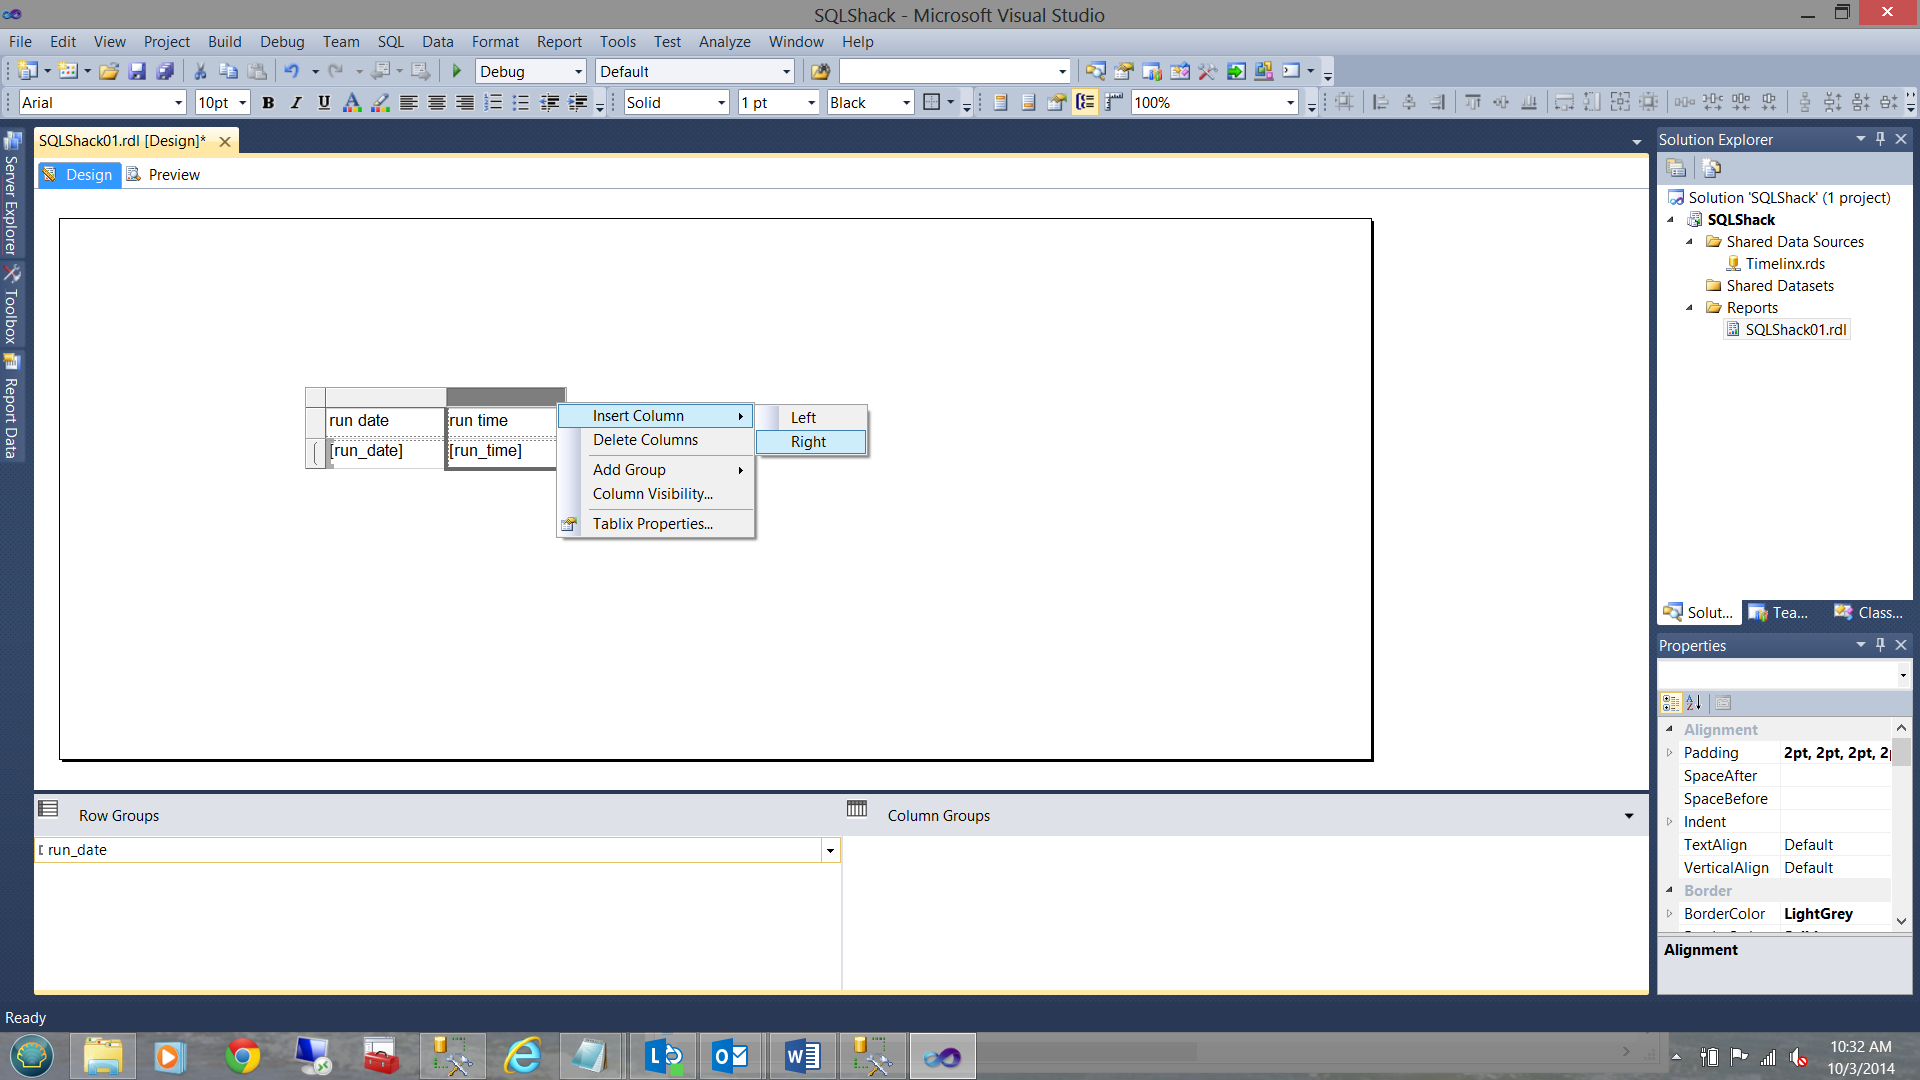Click the Start debugging play icon
Viewport: 1920px width, 1080px height.
click(x=457, y=71)
